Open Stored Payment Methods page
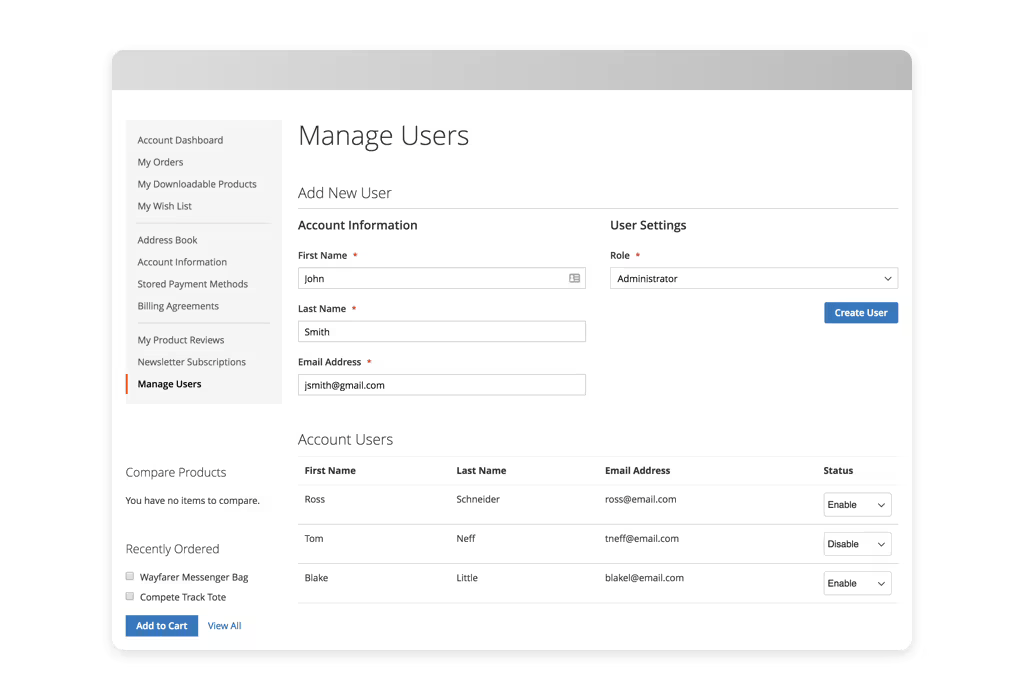Viewport: 1024px width, 700px height. 192,284
